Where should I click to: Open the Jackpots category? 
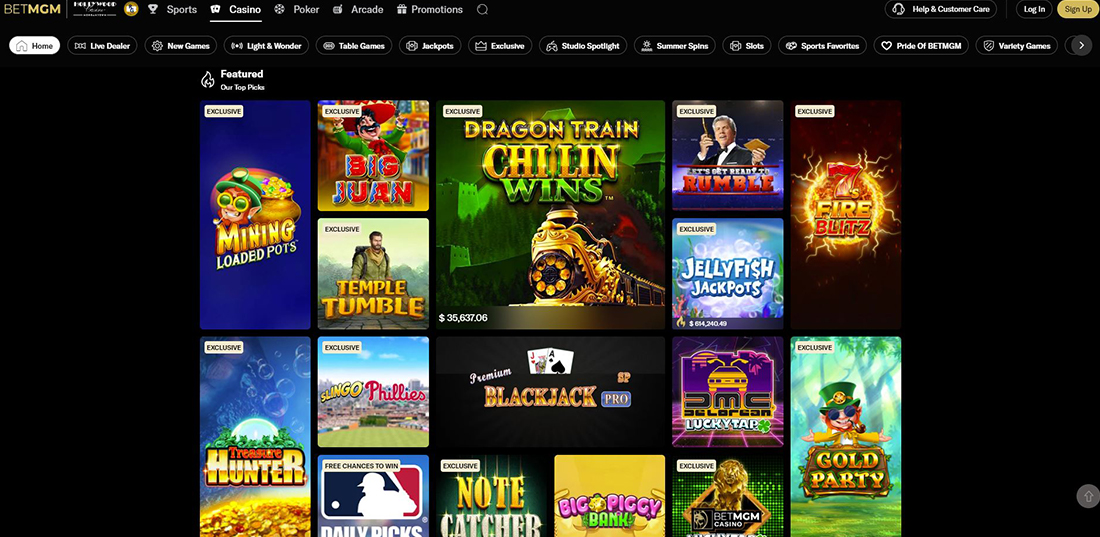[x=430, y=46]
